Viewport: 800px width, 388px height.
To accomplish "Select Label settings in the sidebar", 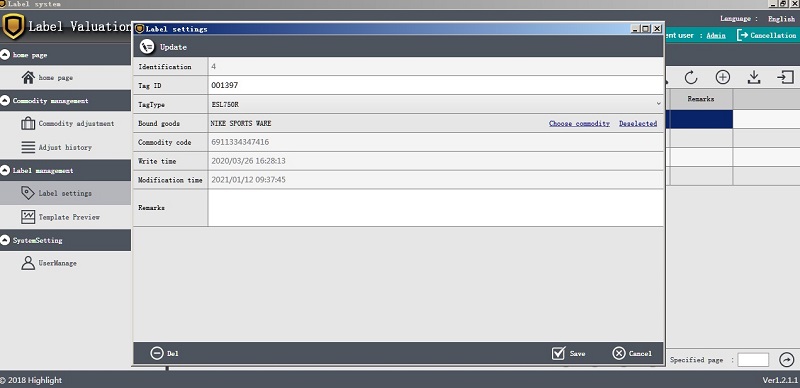I will pyautogui.click(x=65, y=193).
